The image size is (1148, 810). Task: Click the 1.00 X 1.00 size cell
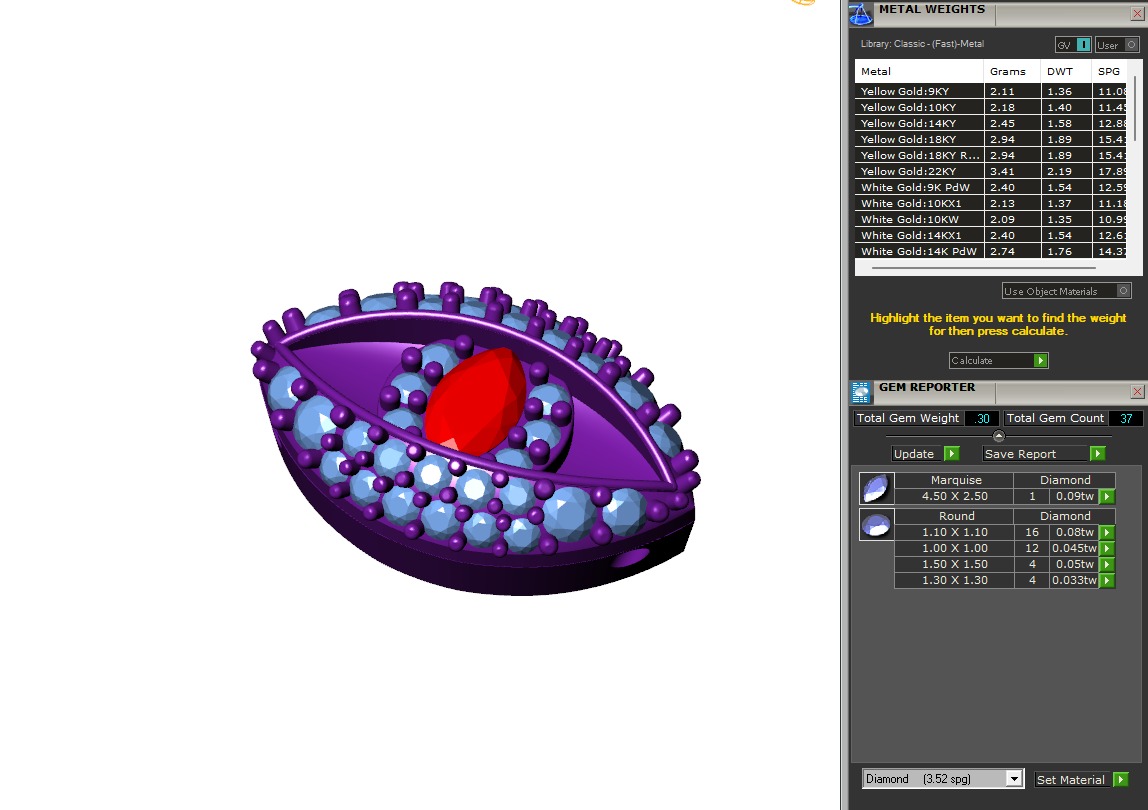coord(955,549)
